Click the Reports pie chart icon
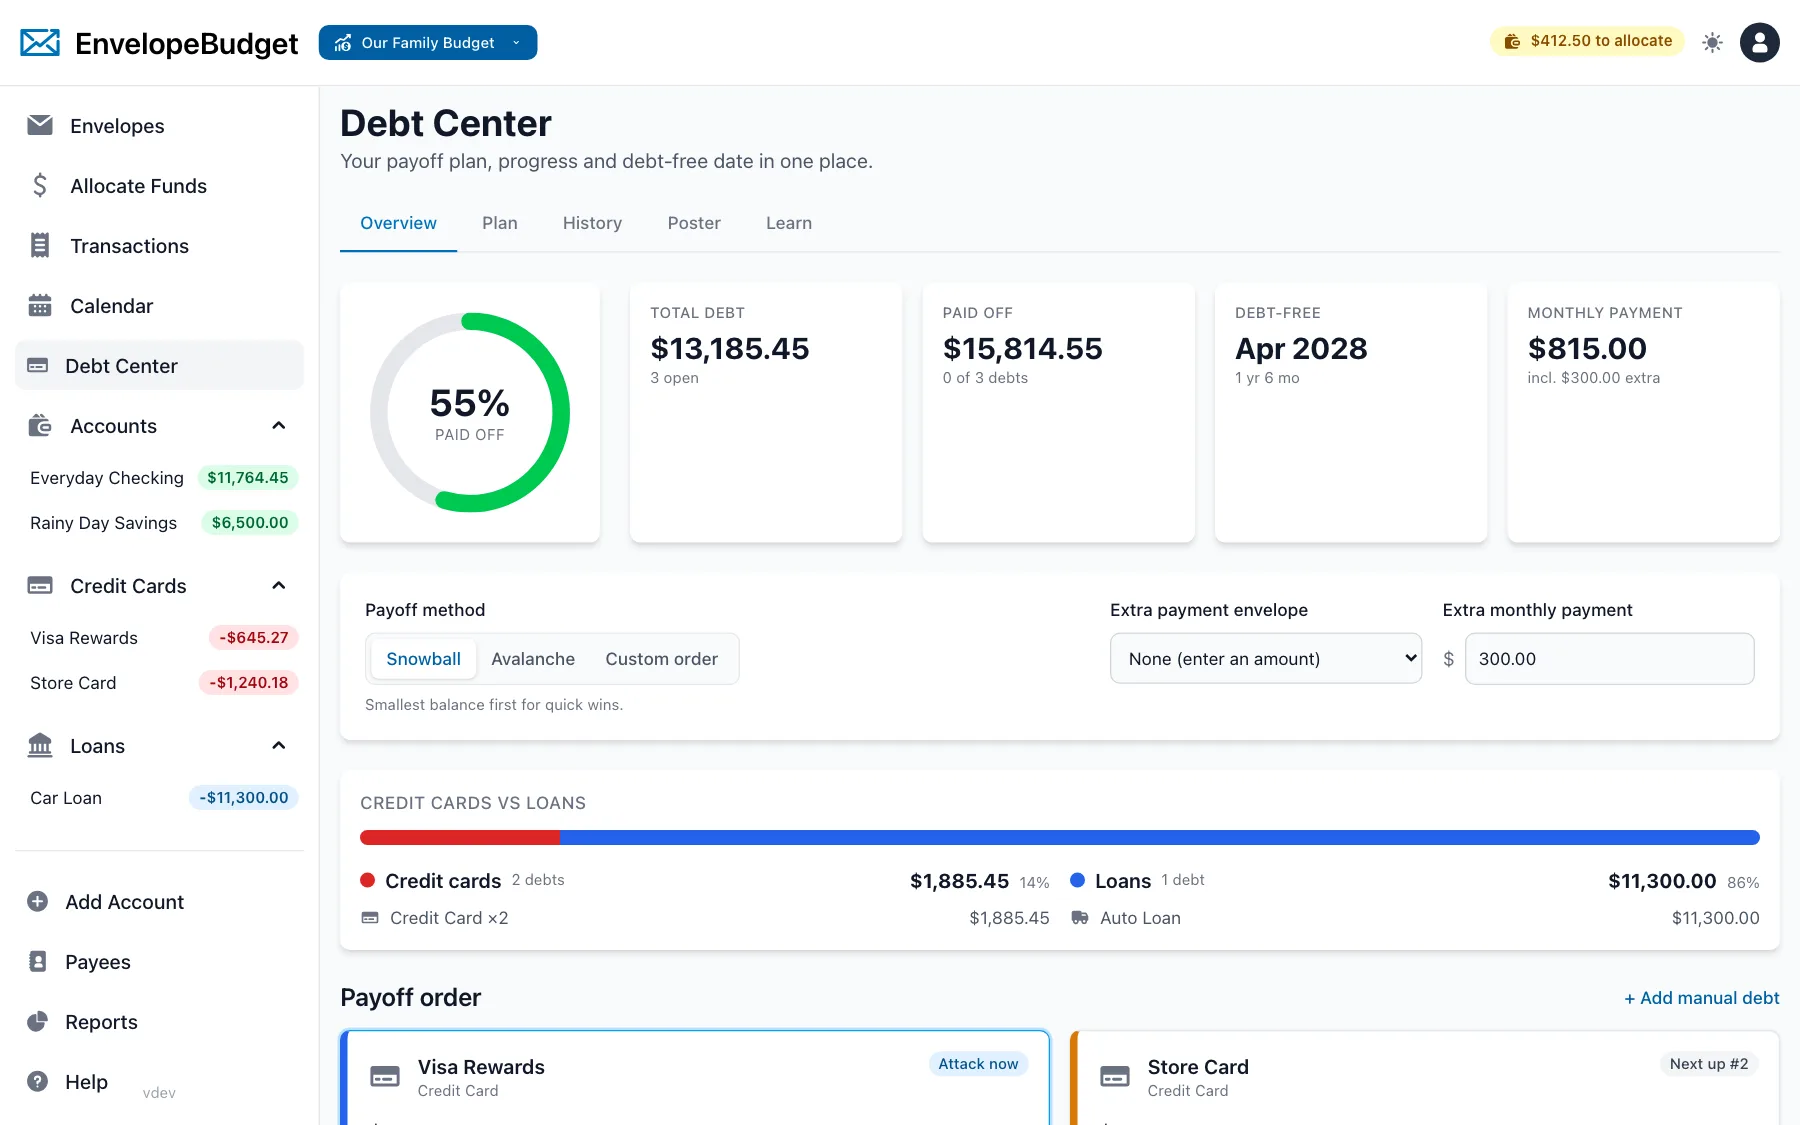1800x1125 pixels. point(37,1021)
